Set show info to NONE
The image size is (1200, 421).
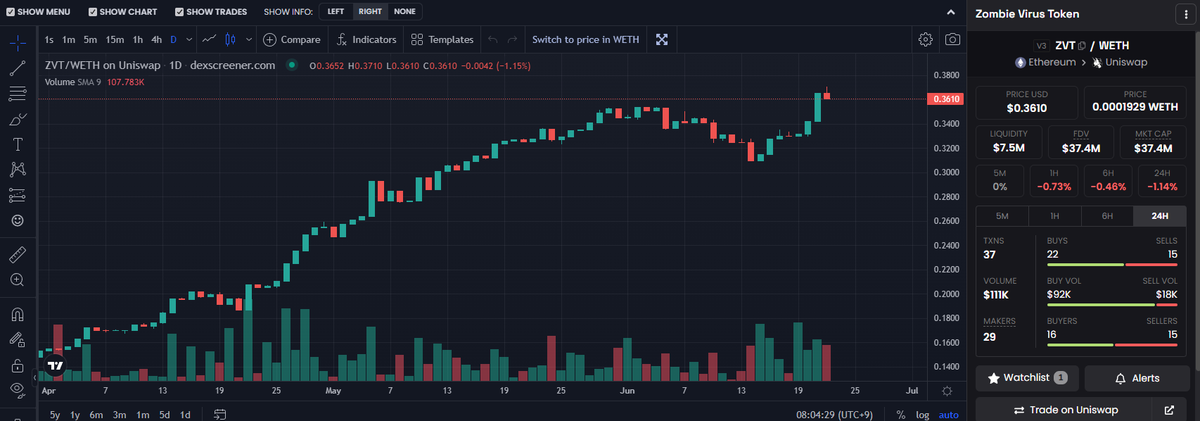pos(405,12)
